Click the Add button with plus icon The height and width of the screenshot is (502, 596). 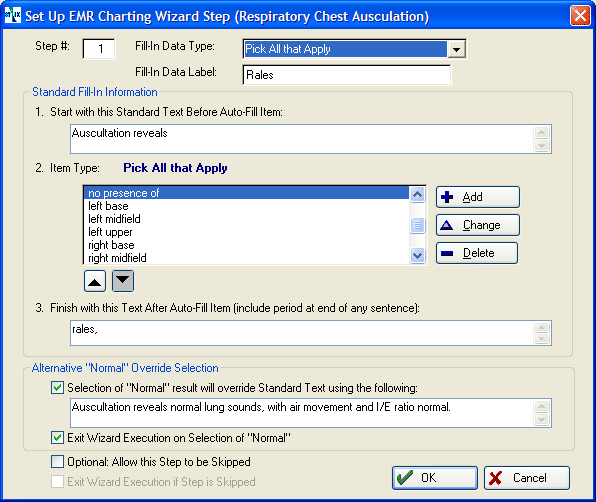pos(478,197)
